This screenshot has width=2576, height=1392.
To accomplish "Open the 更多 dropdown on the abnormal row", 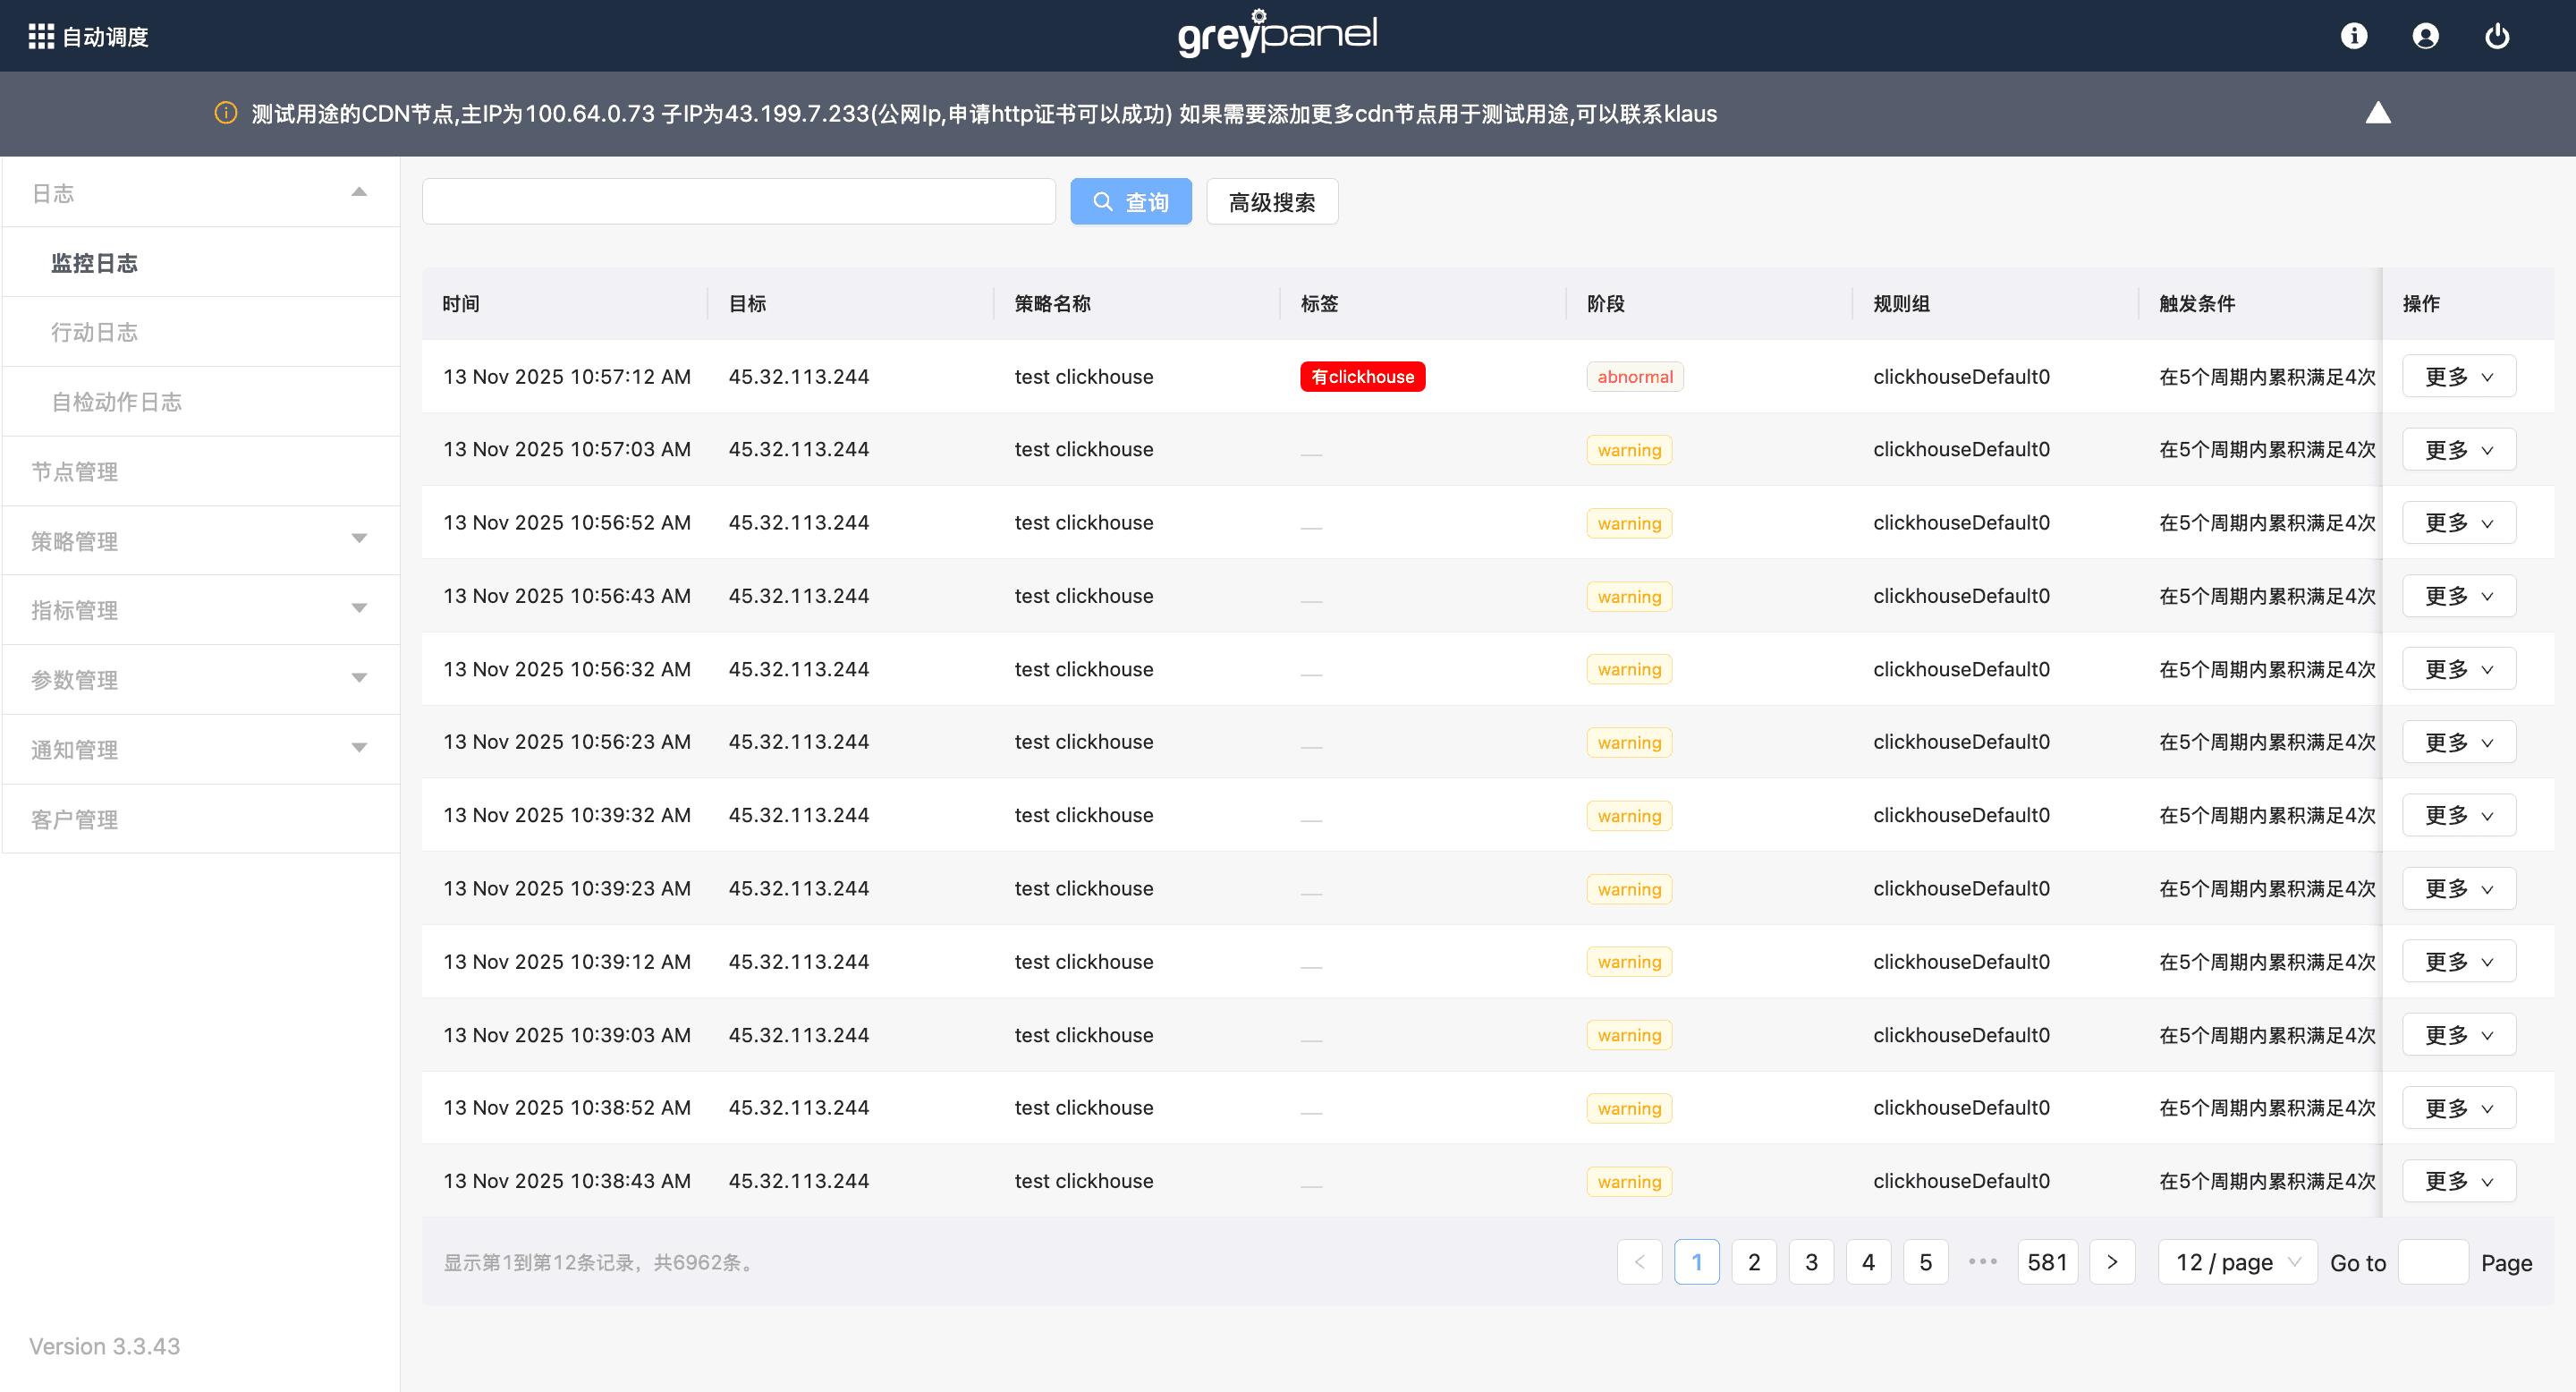I will [2459, 376].
